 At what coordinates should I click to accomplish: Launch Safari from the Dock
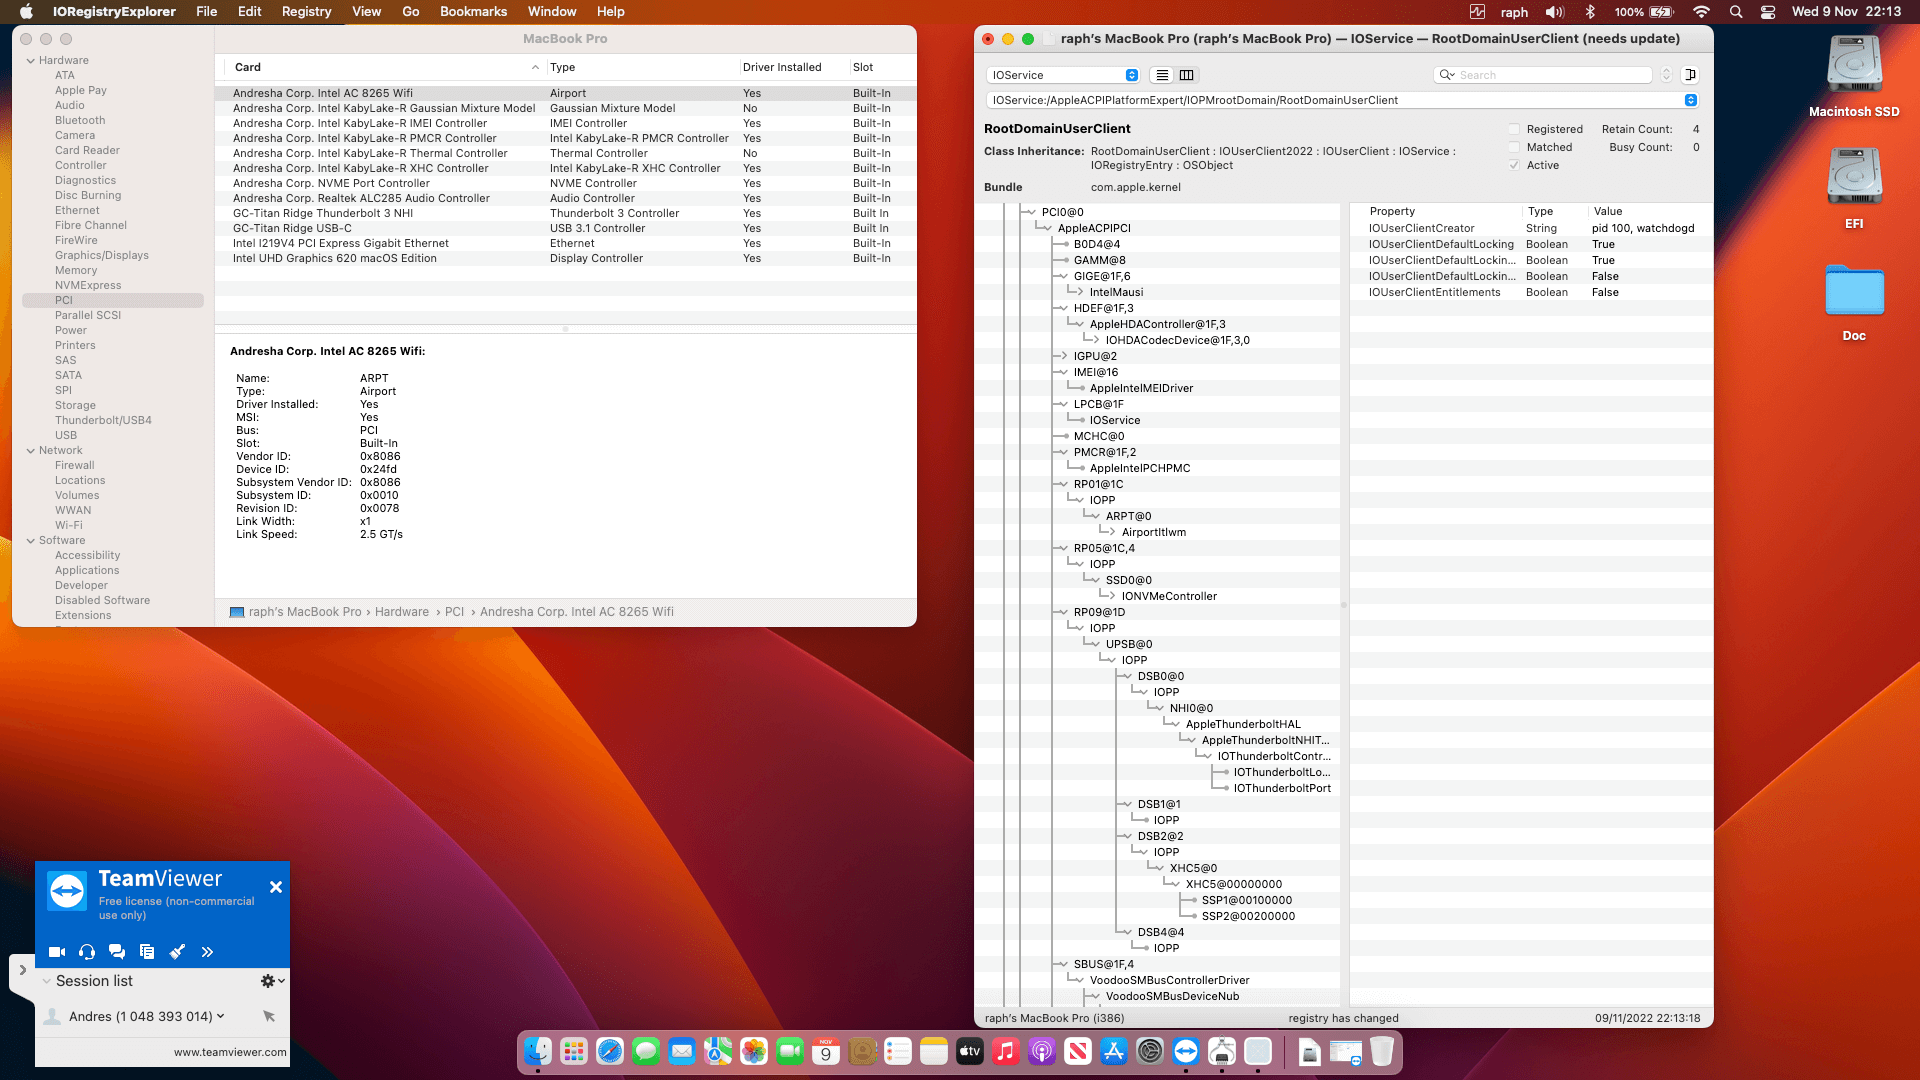(610, 1051)
